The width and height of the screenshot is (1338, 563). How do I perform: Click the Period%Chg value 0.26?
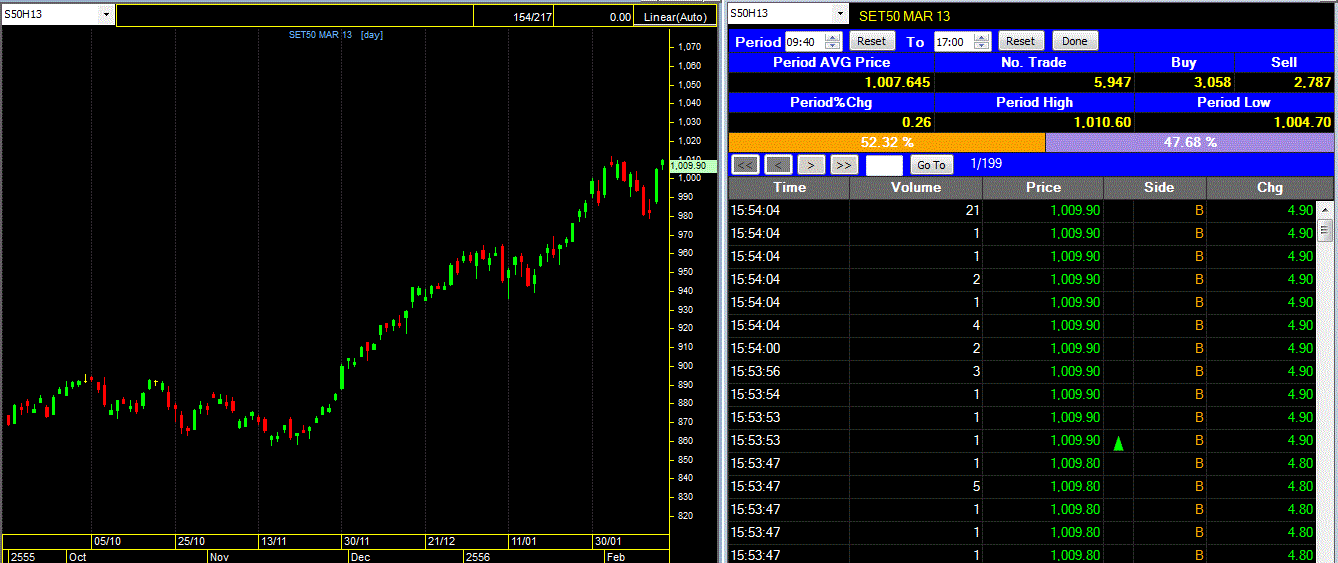coord(917,122)
